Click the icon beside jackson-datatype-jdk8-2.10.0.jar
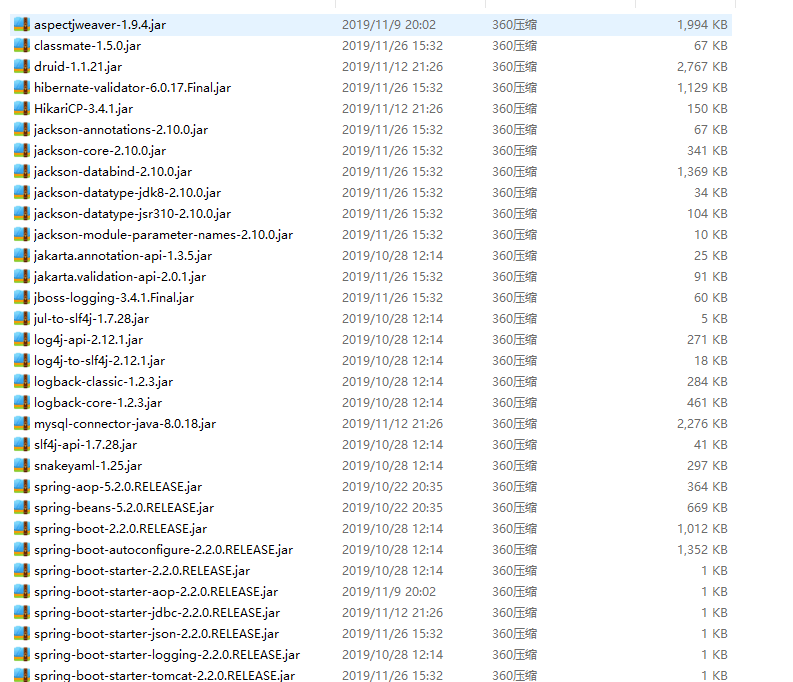Image resolution: width=793 pixels, height=682 pixels. 22,193
